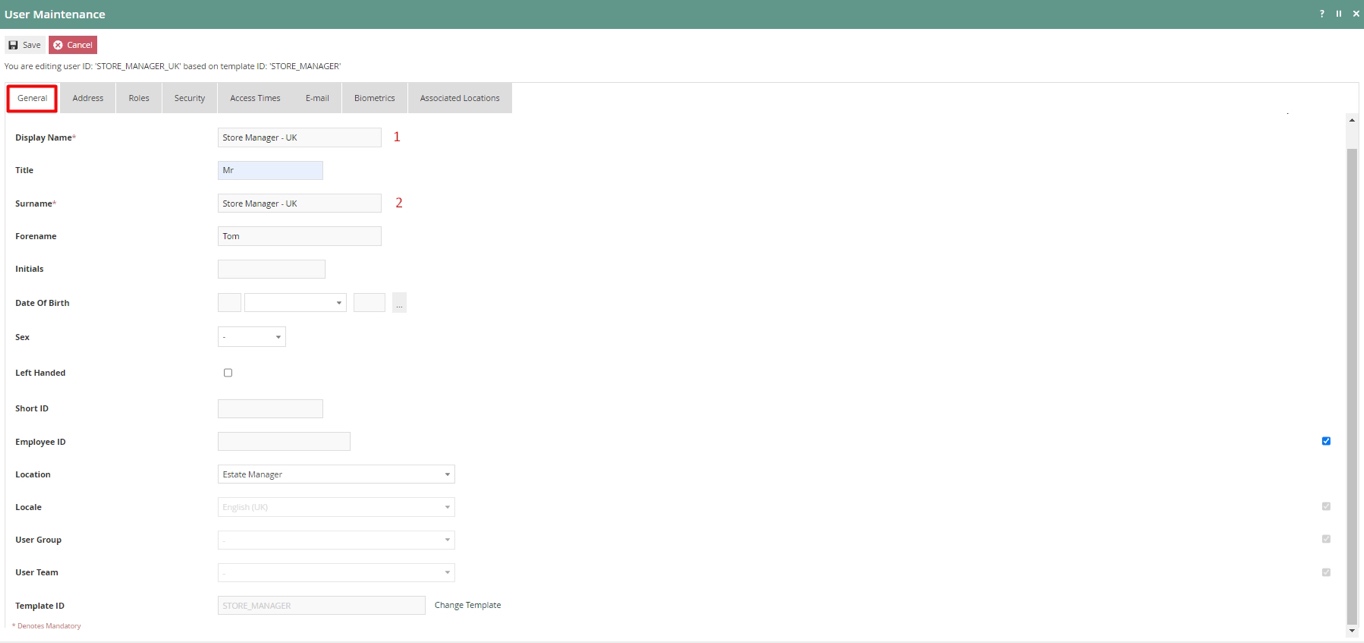Viewport: 1364px width, 643px height.
Task: Open the Associated Locations tab
Action: [459, 98]
